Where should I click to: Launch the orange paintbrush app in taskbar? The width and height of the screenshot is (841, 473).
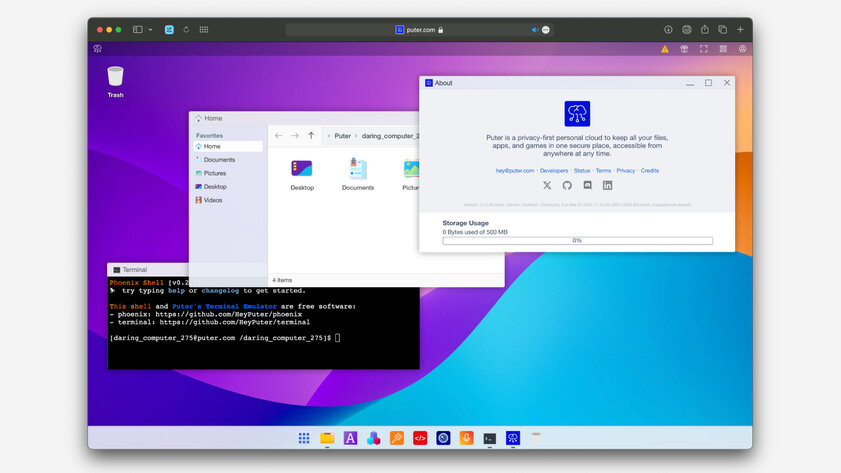(397, 438)
